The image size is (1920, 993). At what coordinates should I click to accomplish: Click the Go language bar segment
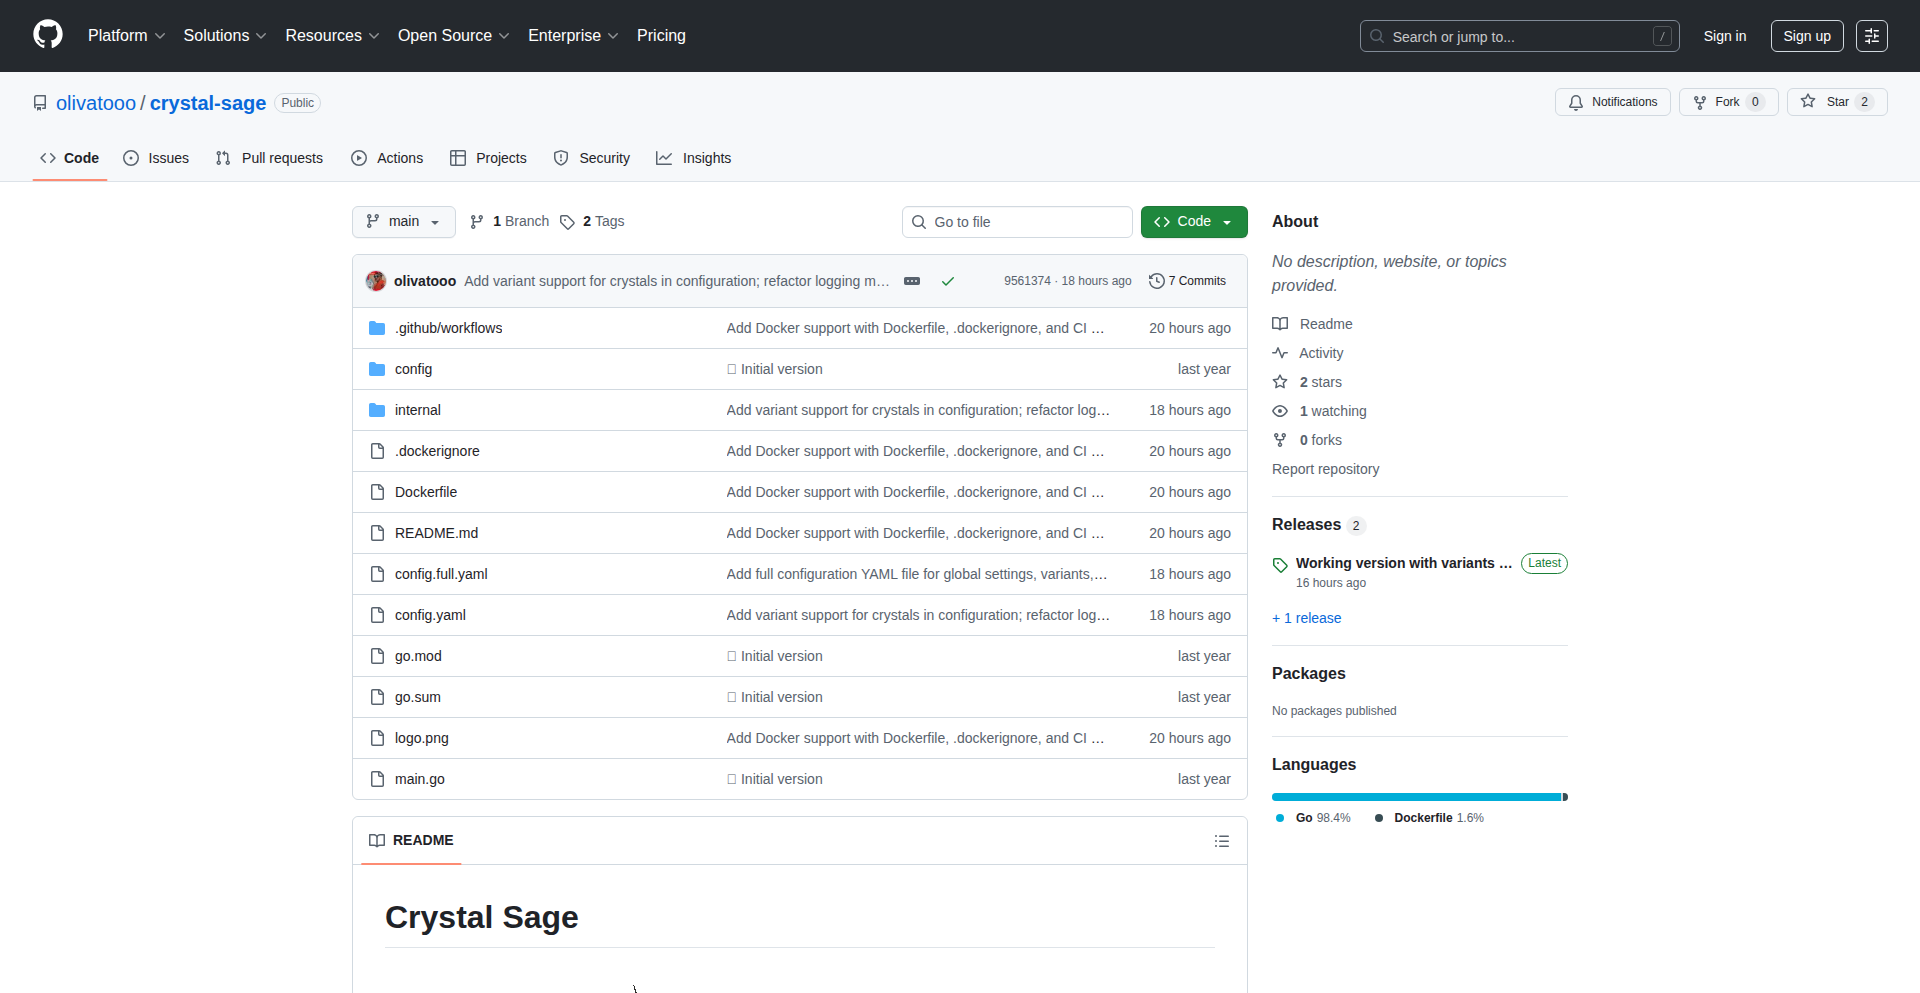(1415, 797)
